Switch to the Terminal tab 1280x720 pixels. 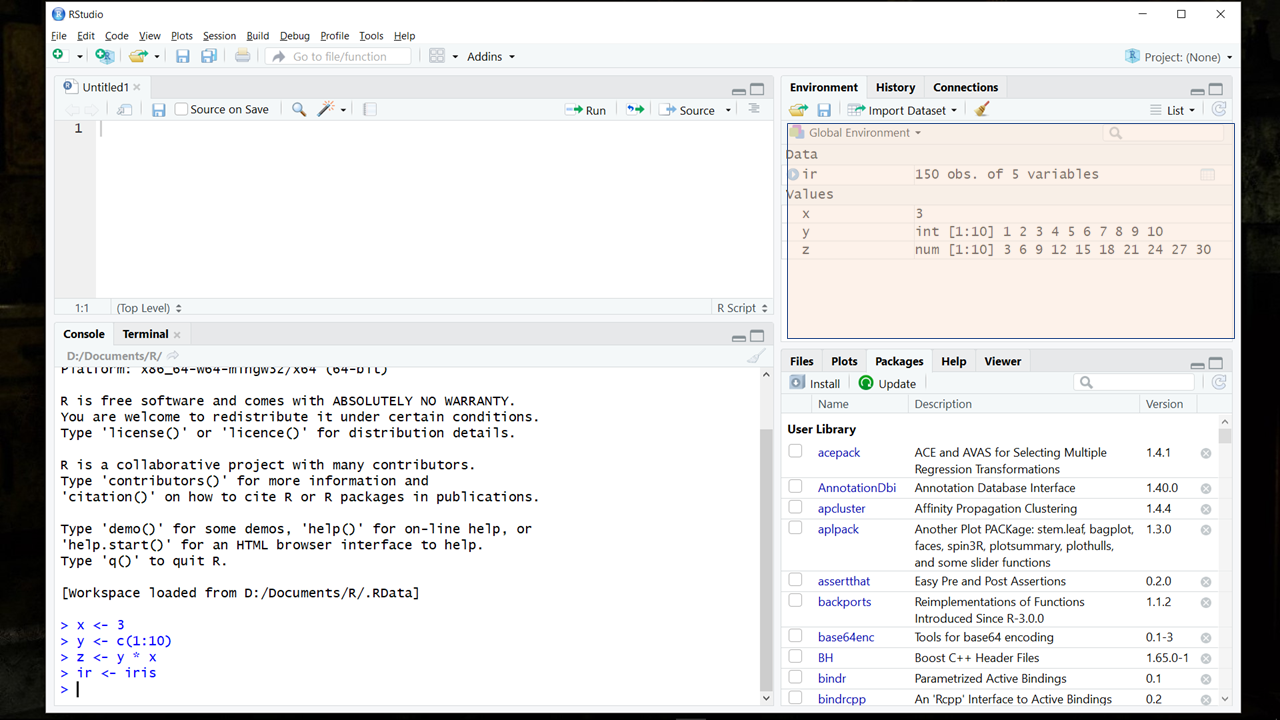(x=145, y=334)
